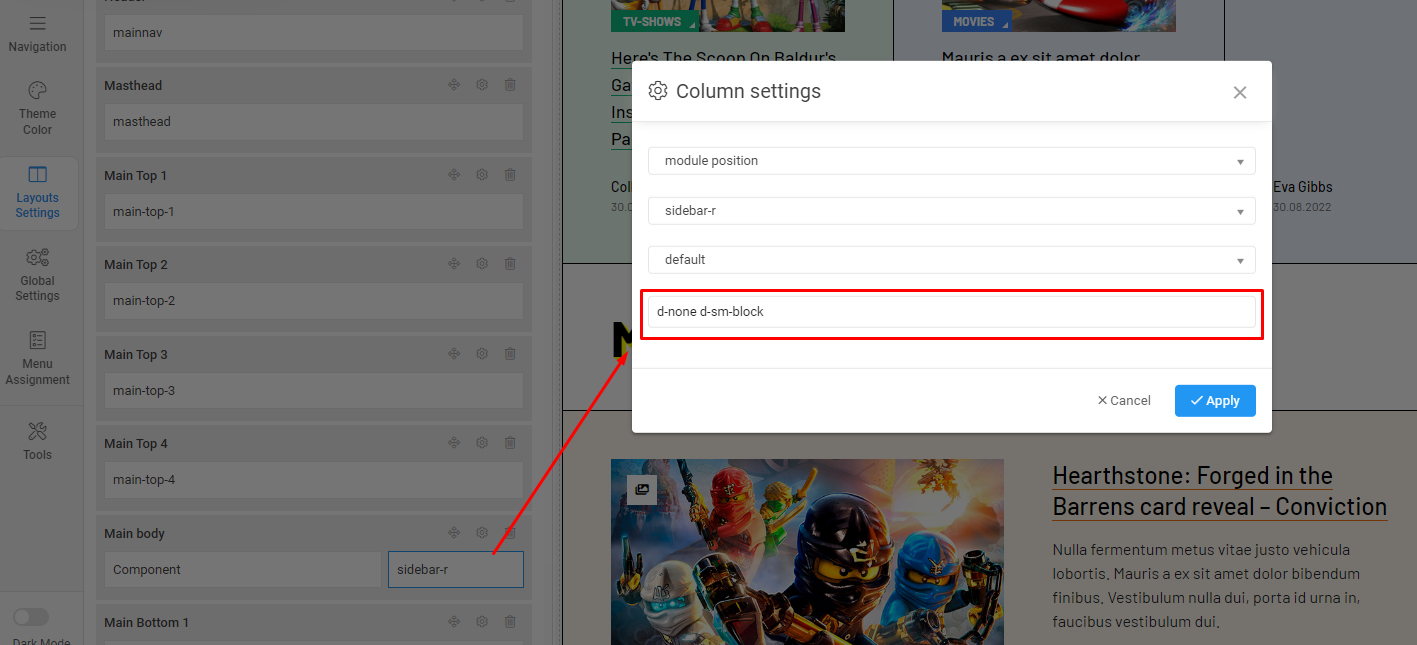The height and width of the screenshot is (645, 1417).
Task: Click move icon on Main body row
Action: pyautogui.click(x=454, y=533)
